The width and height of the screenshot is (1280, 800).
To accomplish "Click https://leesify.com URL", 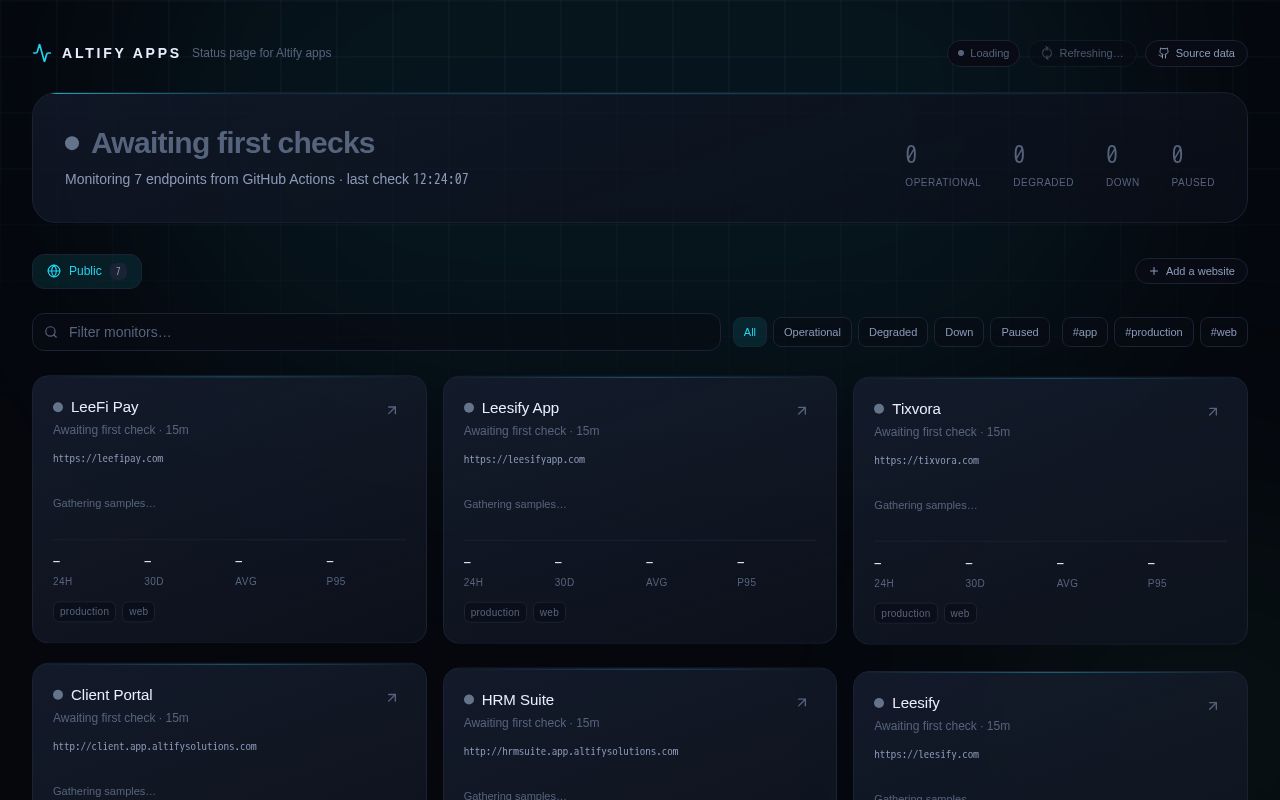I will [x=926, y=755].
